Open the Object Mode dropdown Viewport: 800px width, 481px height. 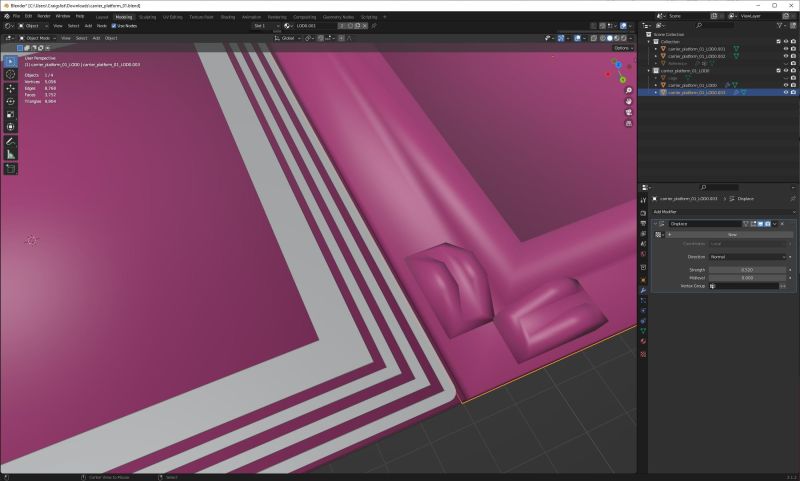tap(39, 38)
